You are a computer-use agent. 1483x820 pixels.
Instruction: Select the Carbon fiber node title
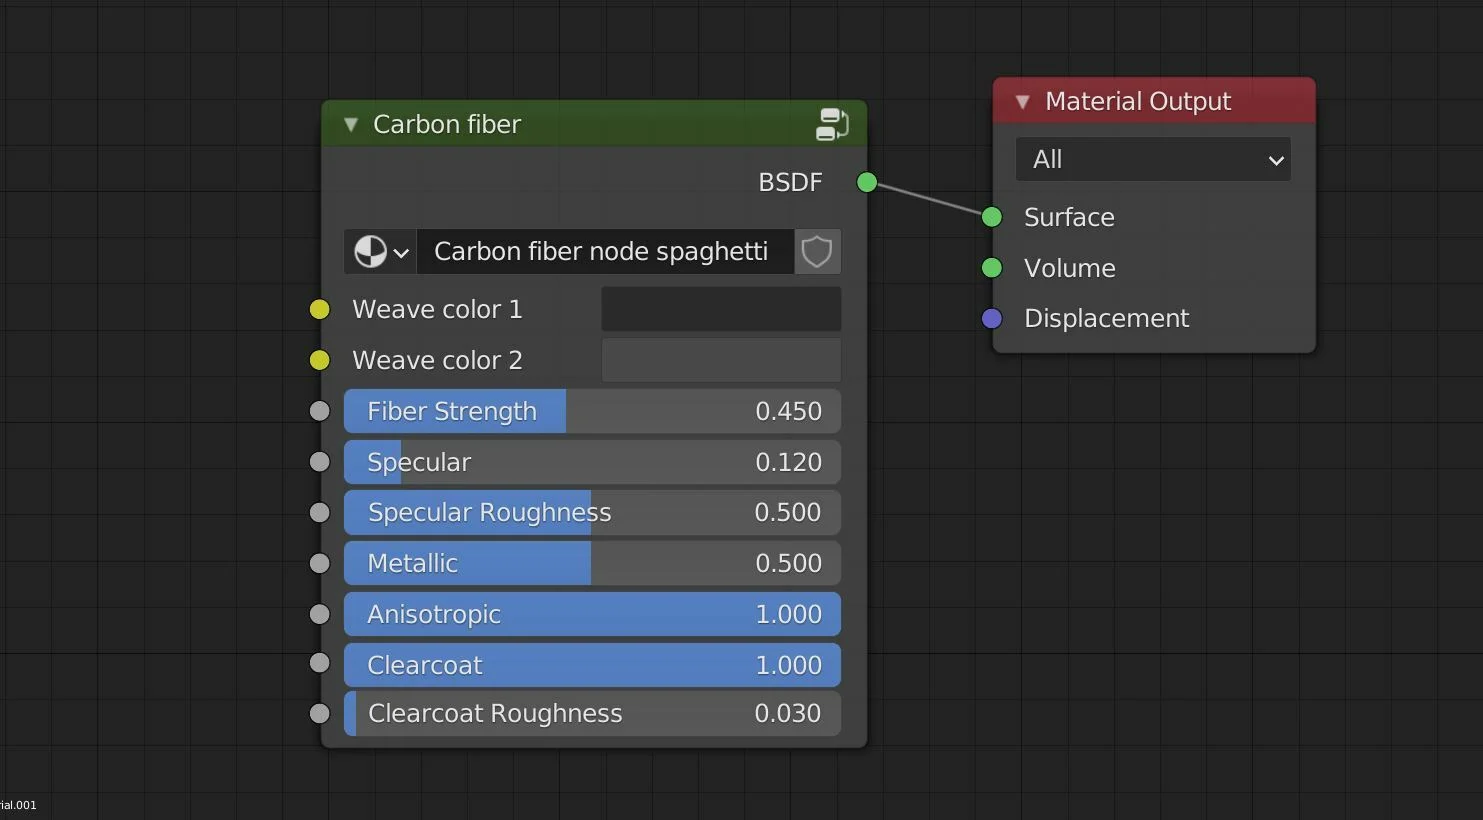tap(447, 124)
